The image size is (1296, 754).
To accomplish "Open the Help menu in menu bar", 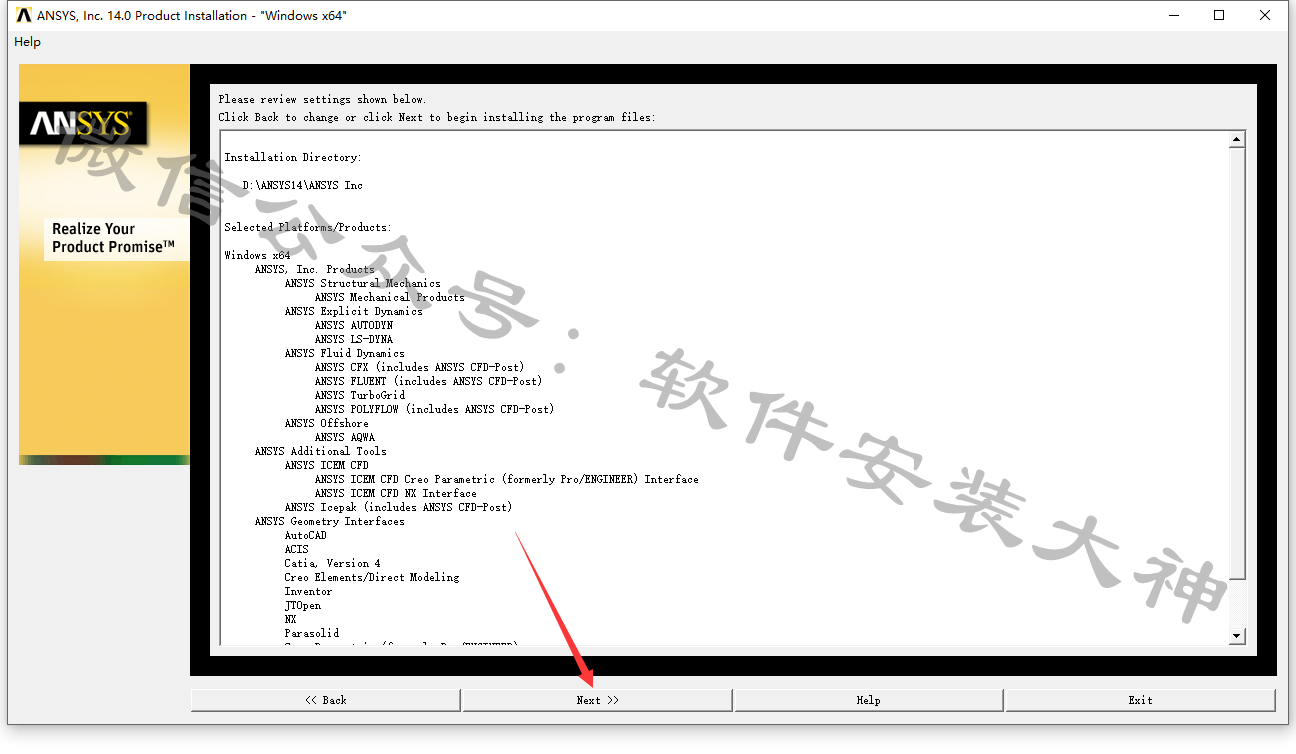I will pyautogui.click(x=28, y=42).
